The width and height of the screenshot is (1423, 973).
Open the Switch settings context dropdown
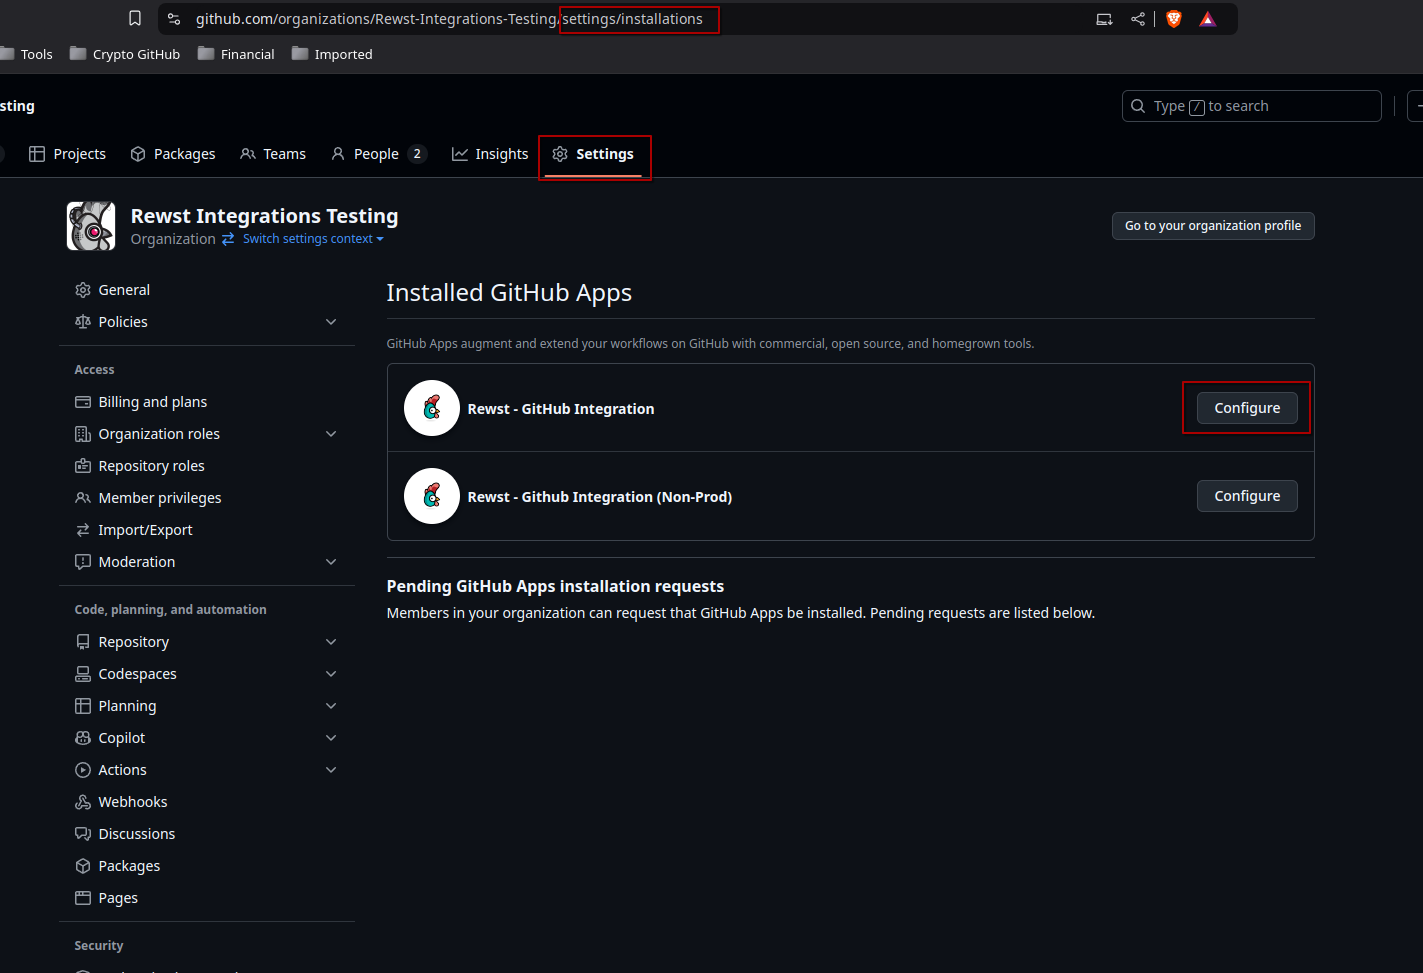[312, 239]
